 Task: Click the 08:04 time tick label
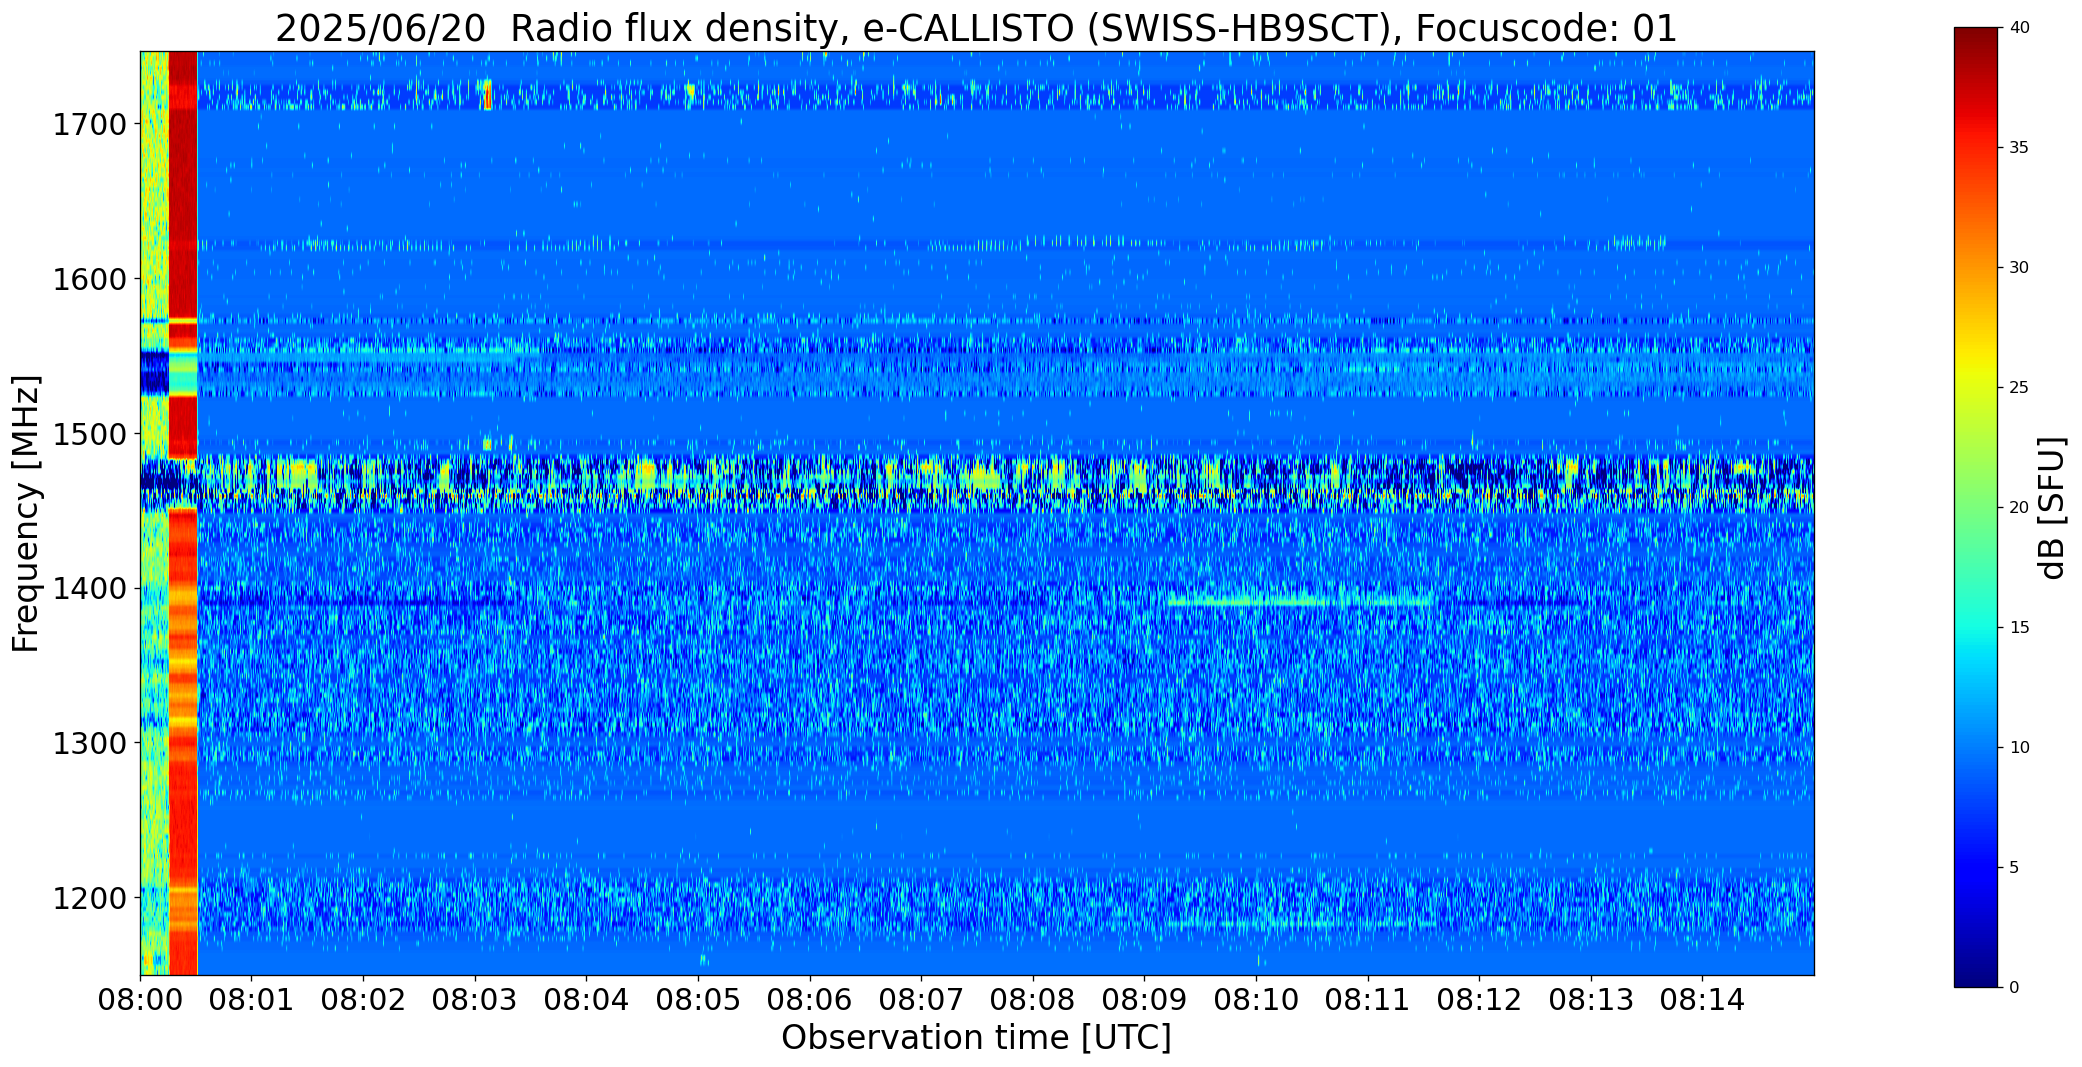click(x=586, y=1000)
